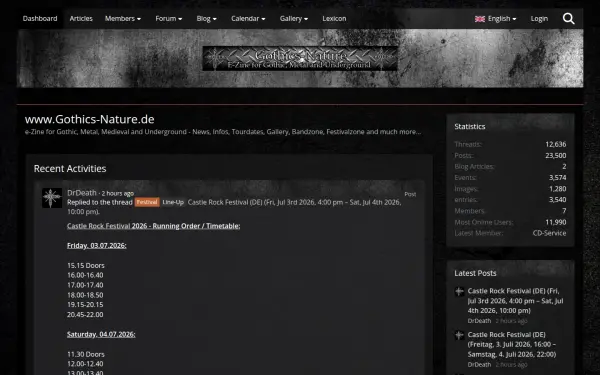Click the Gothics-Nature banner logo
This screenshot has height=375, width=600.
coord(300,59)
